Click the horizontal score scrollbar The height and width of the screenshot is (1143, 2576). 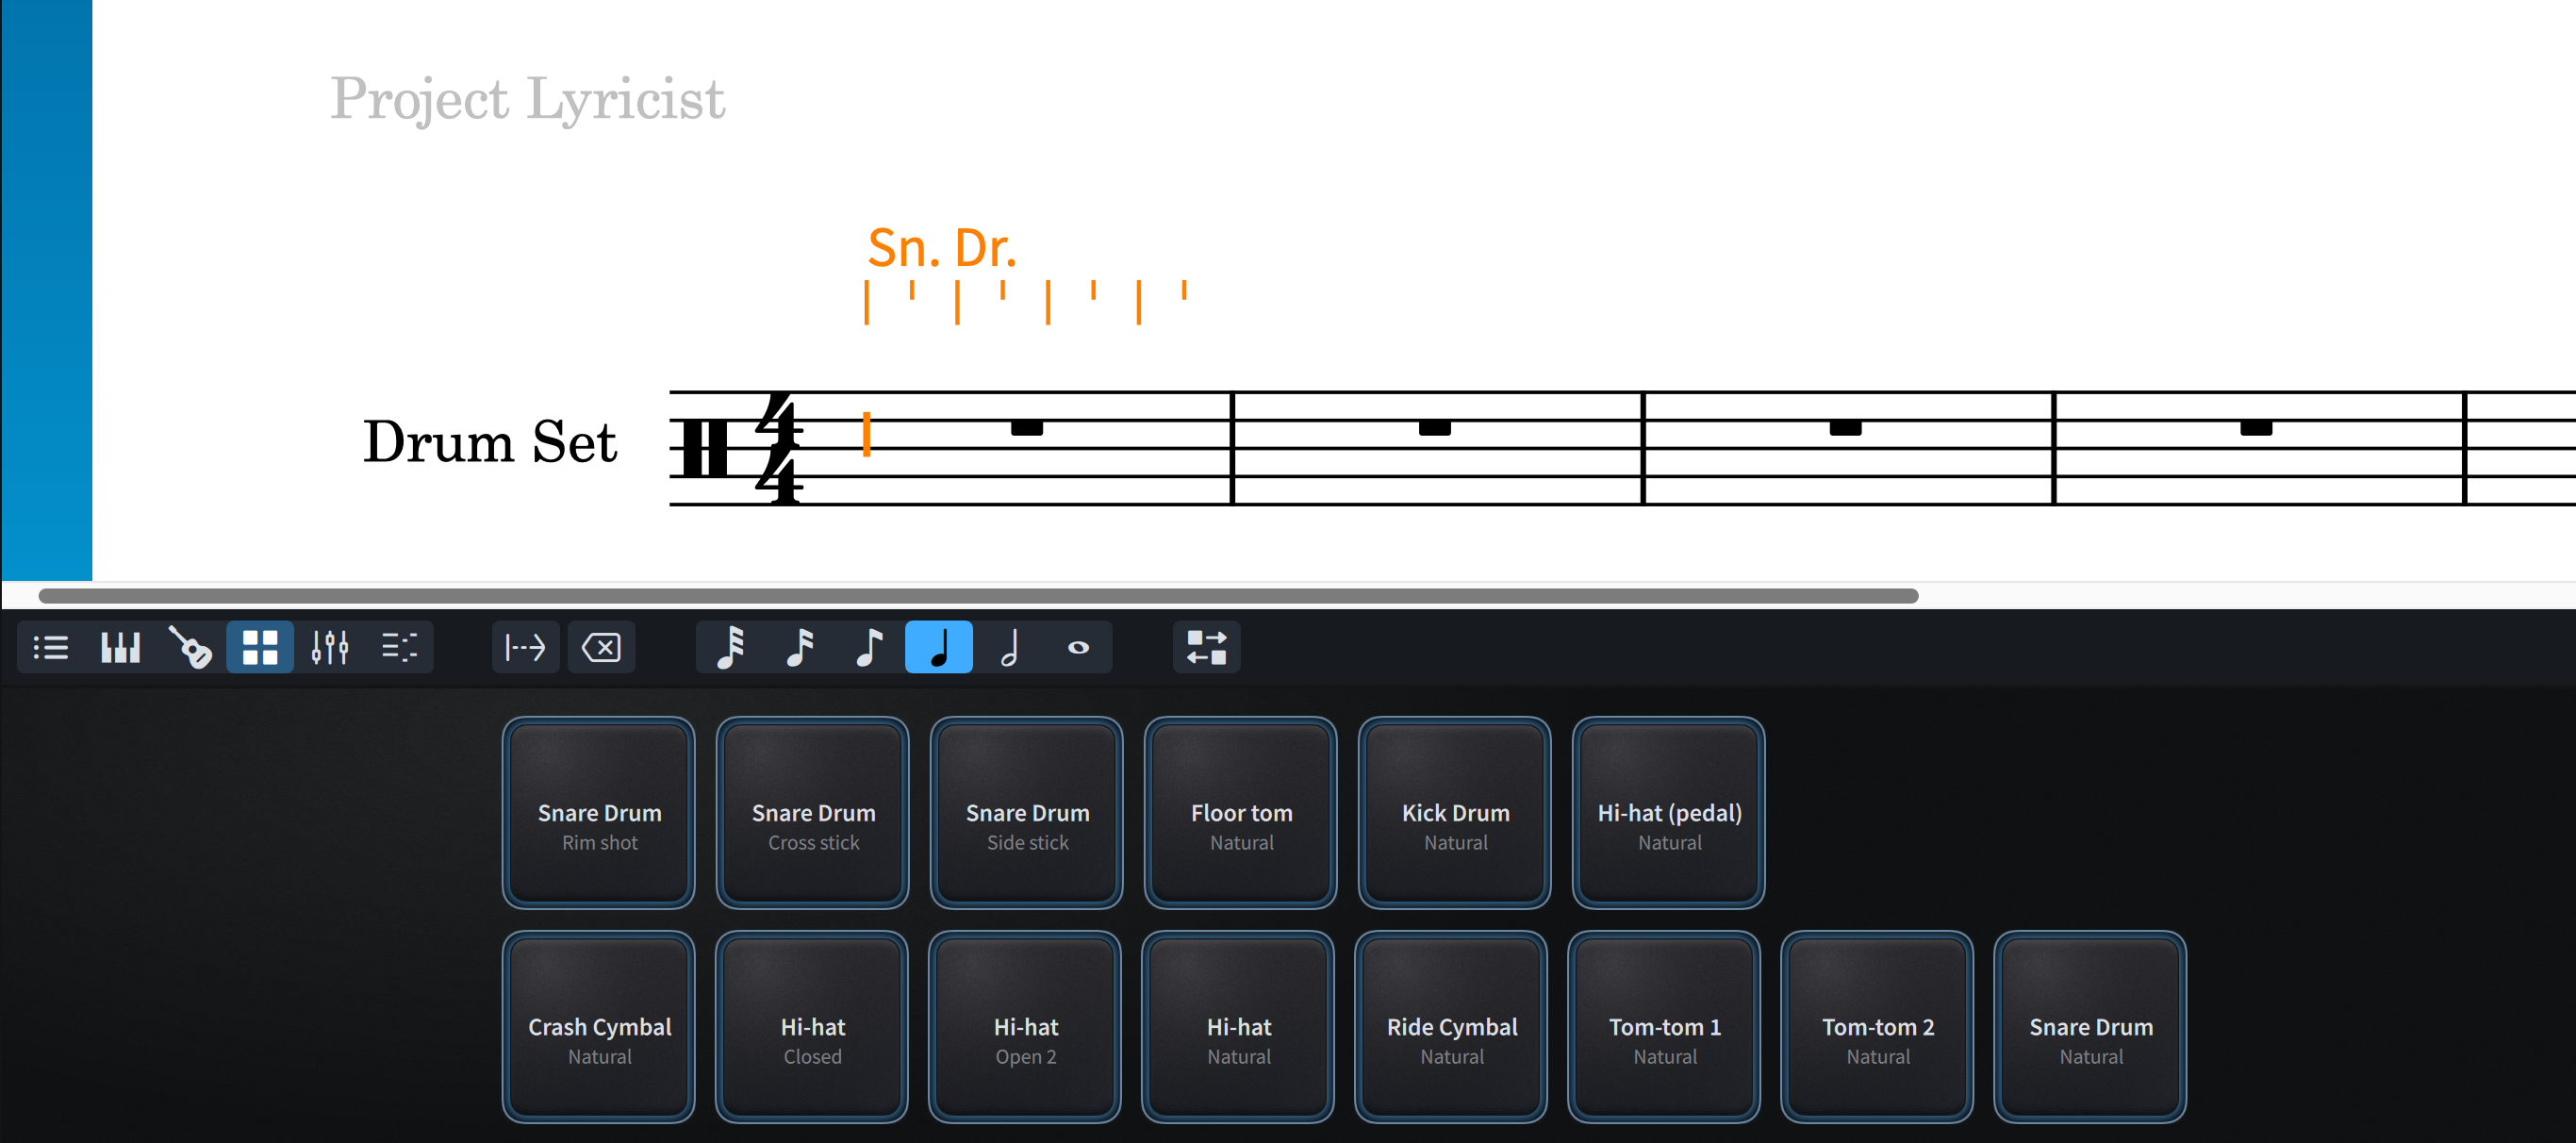(x=977, y=596)
